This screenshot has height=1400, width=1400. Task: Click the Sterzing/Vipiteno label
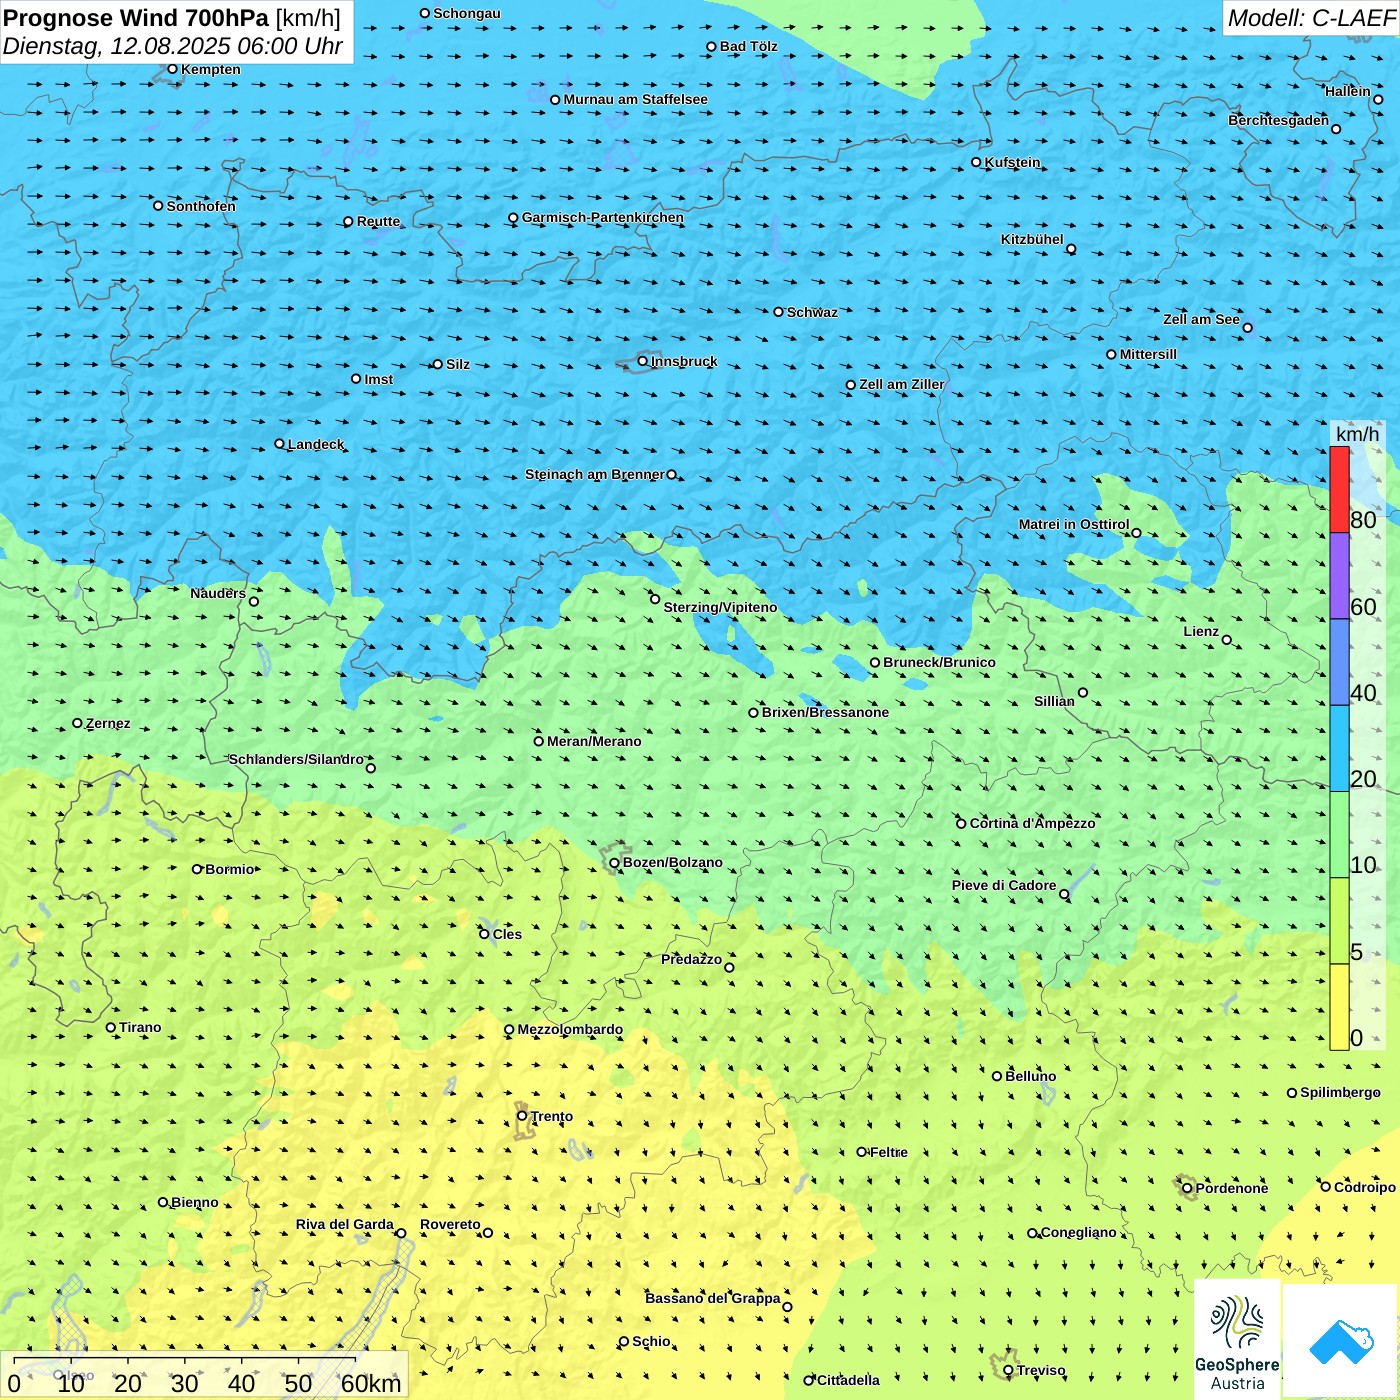(720, 607)
